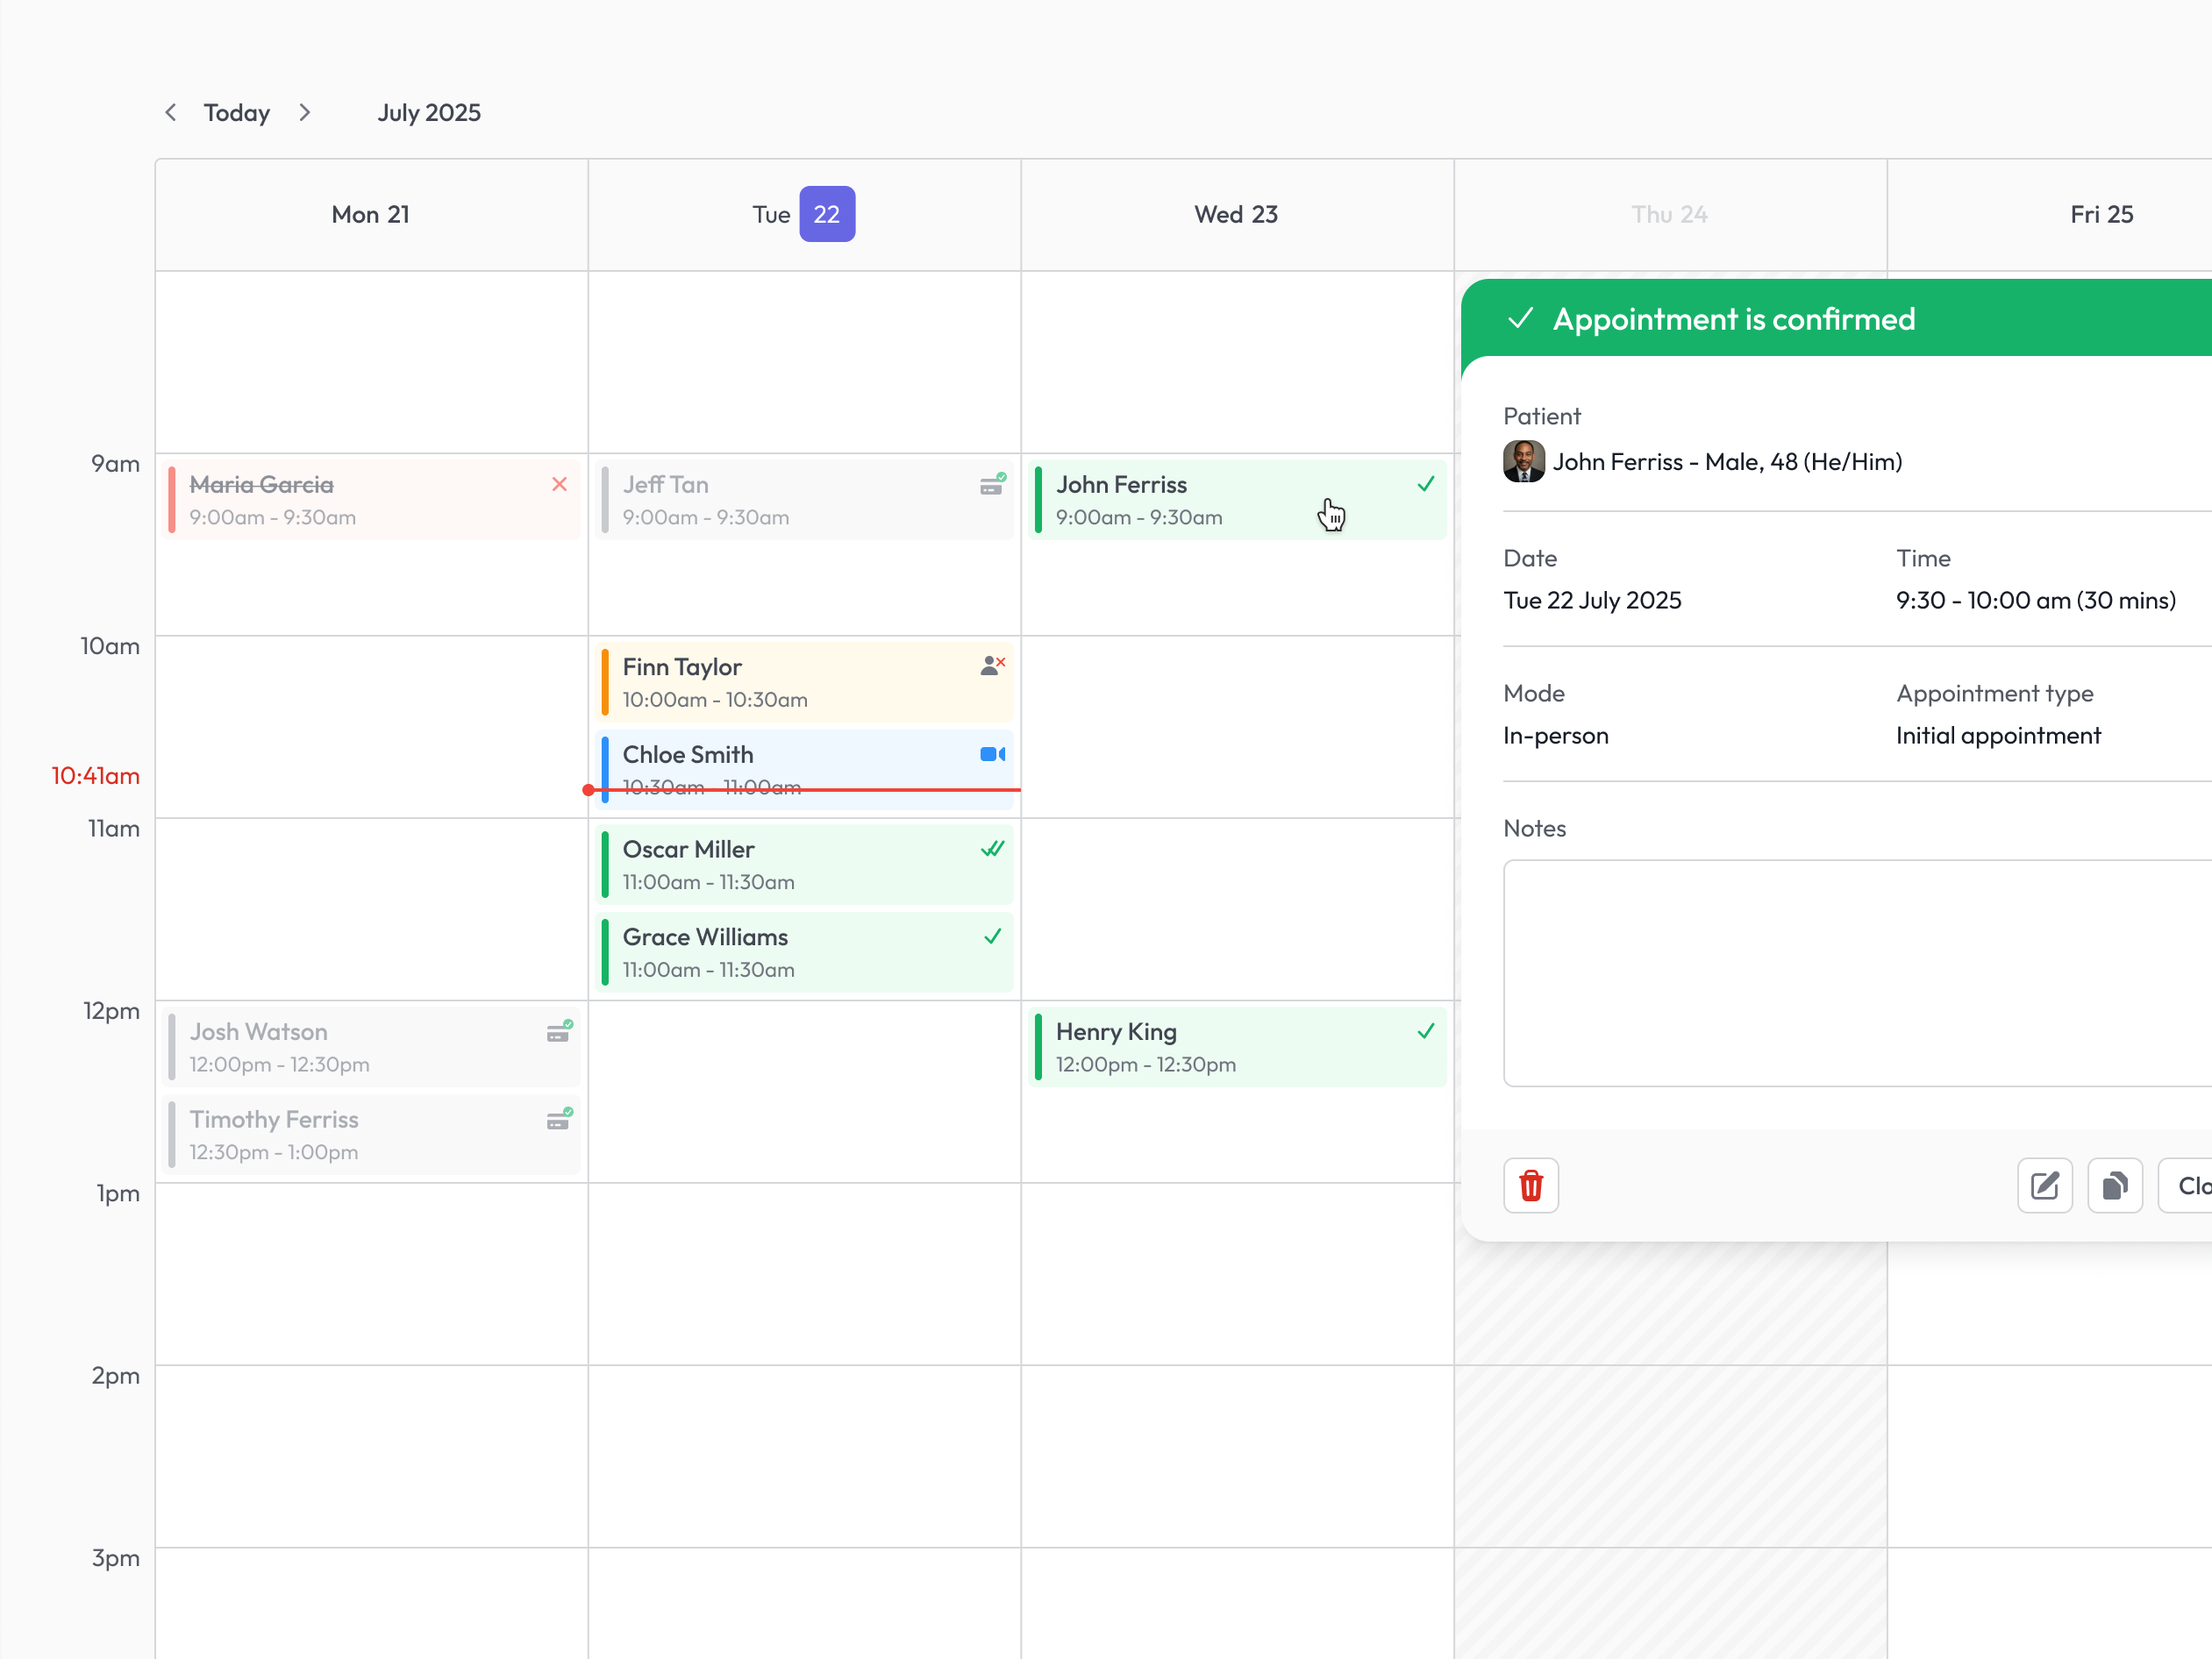Click the payment icon on Timothy Ferriss's appointment
This screenshot has height=1659, width=2212.
click(x=560, y=1119)
